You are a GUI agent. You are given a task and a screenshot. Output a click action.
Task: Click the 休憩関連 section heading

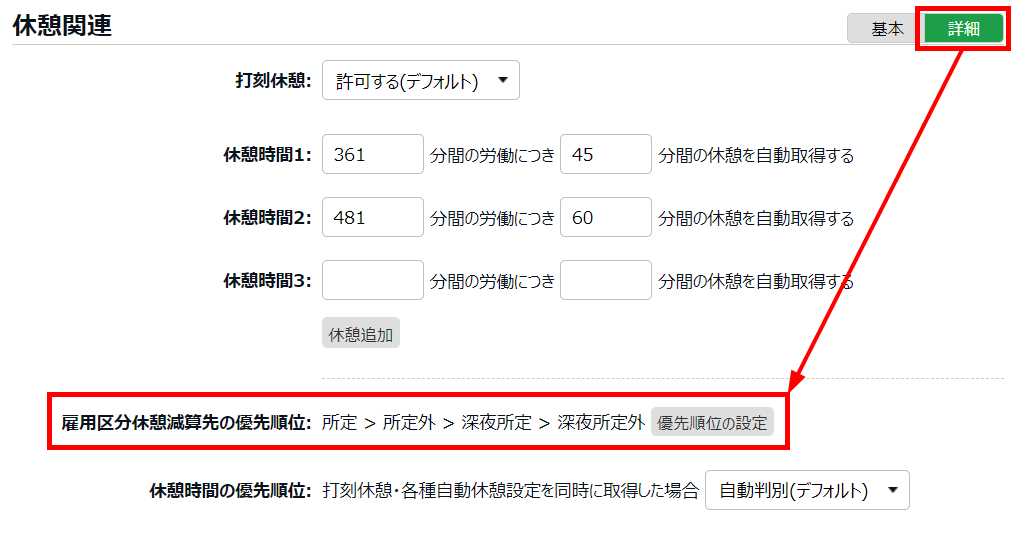(62, 26)
